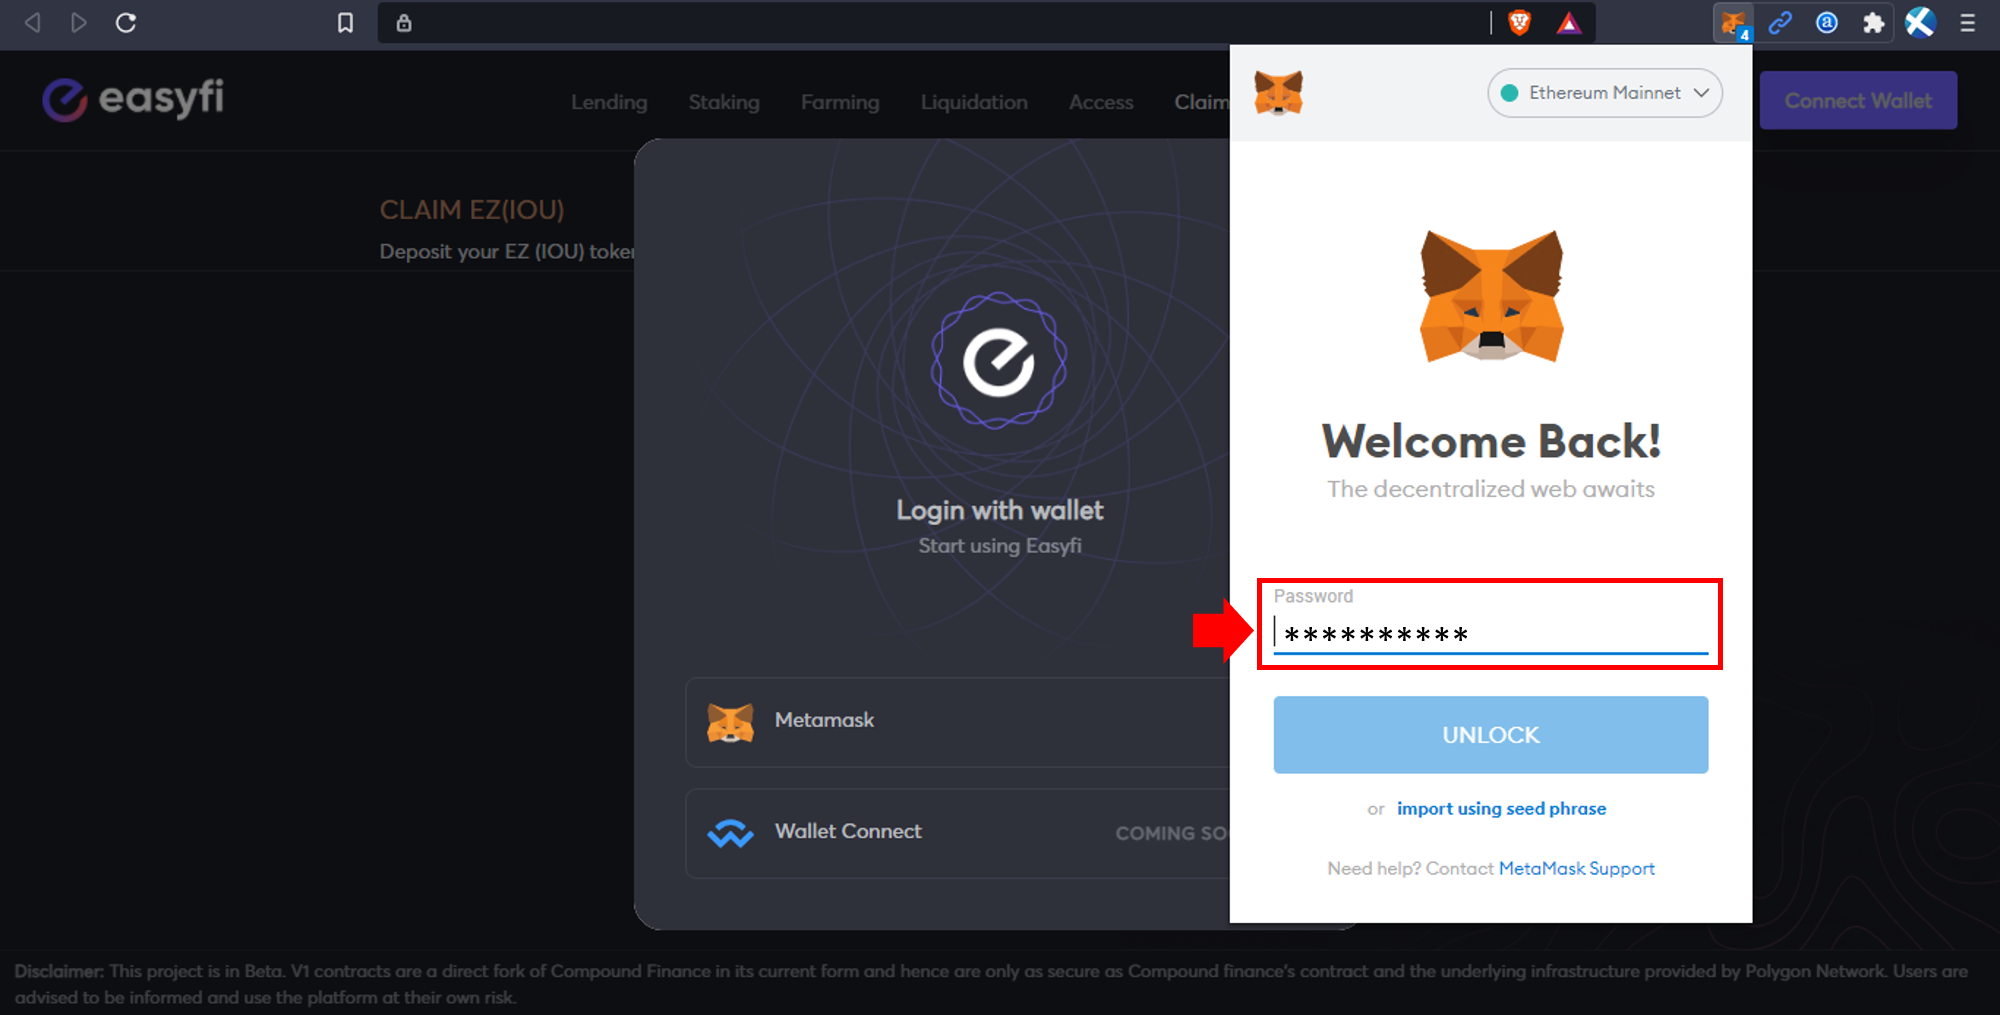Image resolution: width=2000 pixels, height=1015 pixels.
Task: Open the Liquidation menu item
Action: coord(974,102)
